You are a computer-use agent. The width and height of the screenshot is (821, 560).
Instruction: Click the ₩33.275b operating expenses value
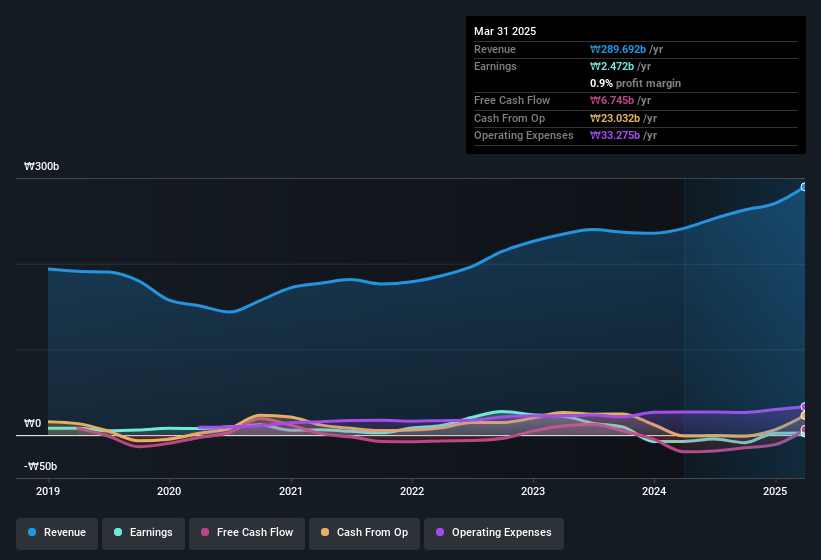(615, 136)
